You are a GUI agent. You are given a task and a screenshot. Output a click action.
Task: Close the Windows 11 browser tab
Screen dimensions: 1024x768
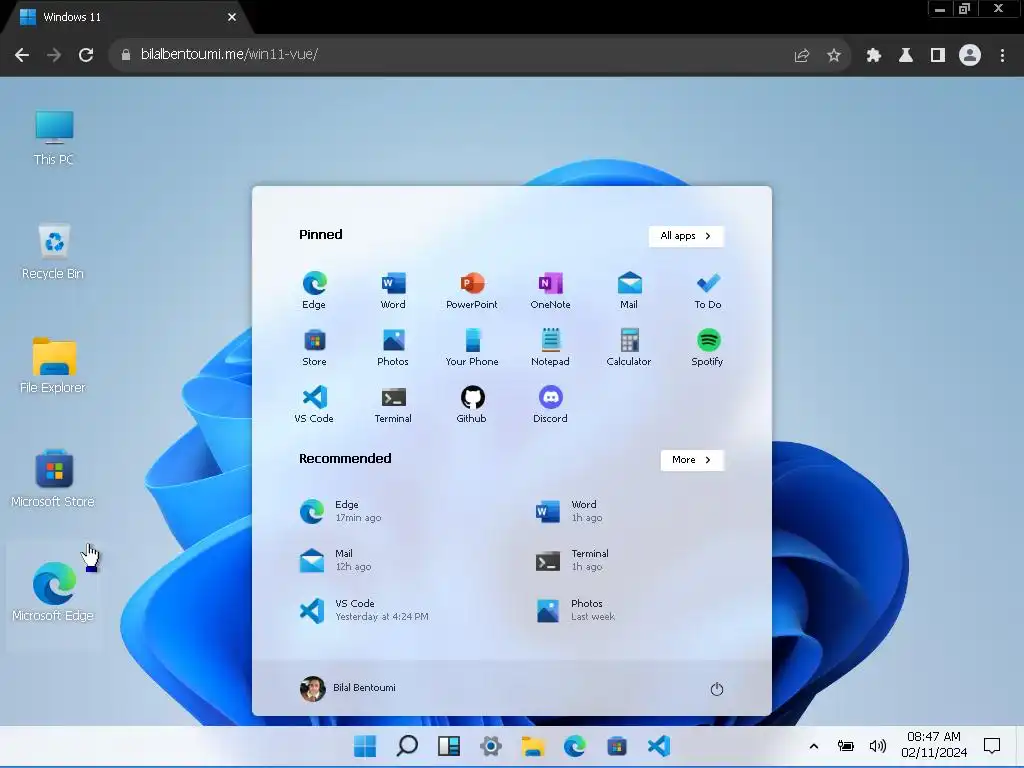[x=232, y=17]
